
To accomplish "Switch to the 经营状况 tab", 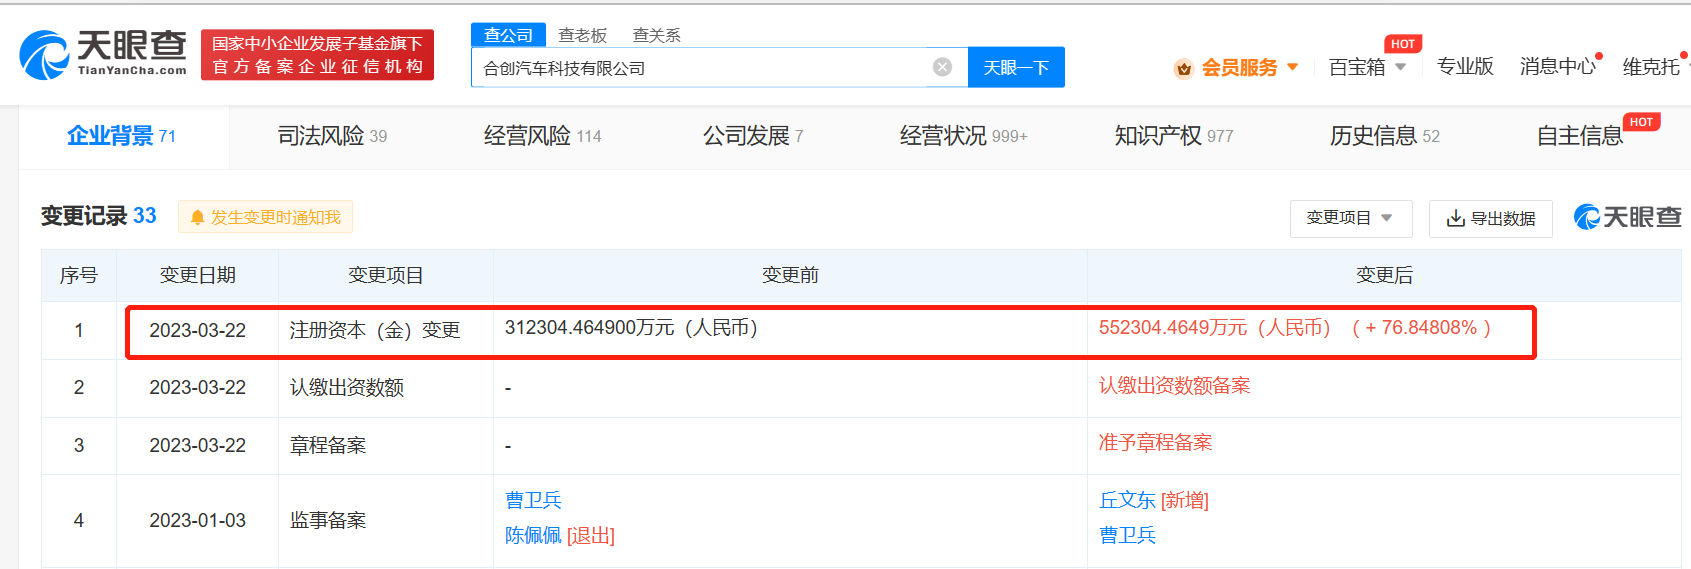I will [x=964, y=136].
